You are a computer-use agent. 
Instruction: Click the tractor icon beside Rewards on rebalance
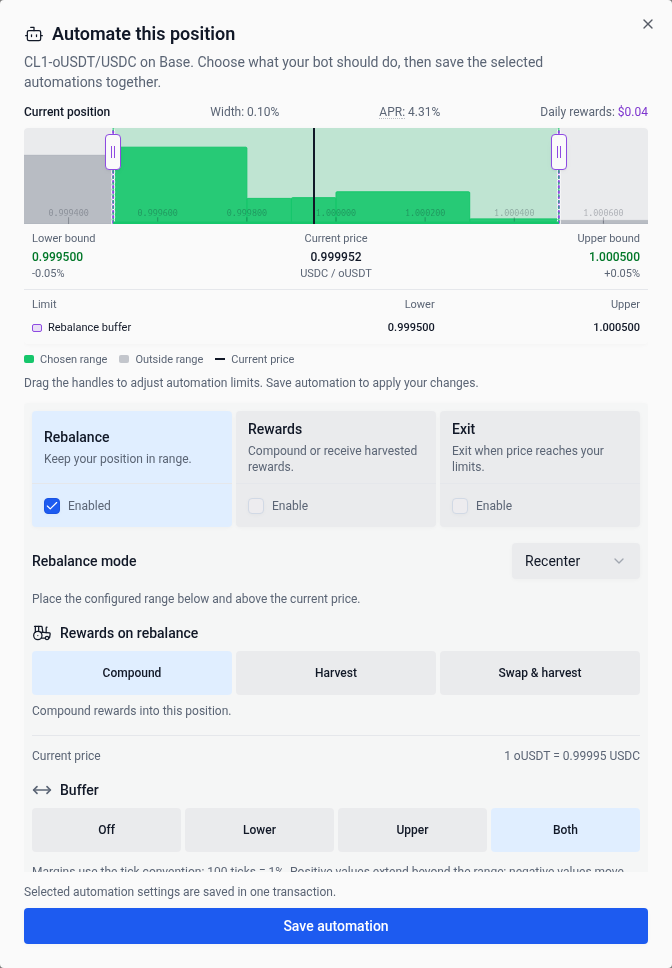click(41, 633)
